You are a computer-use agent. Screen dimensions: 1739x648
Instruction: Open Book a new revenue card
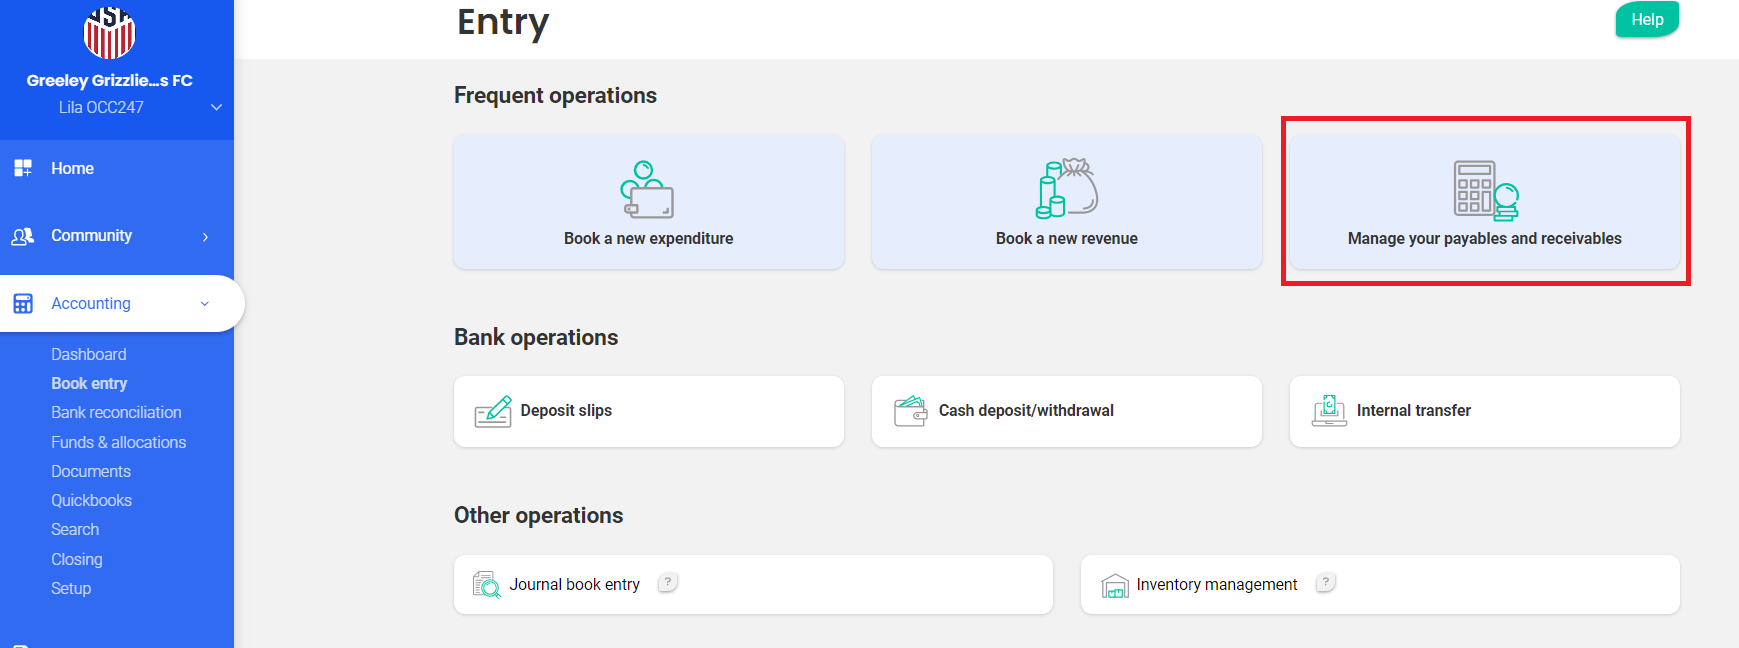pos(1066,202)
